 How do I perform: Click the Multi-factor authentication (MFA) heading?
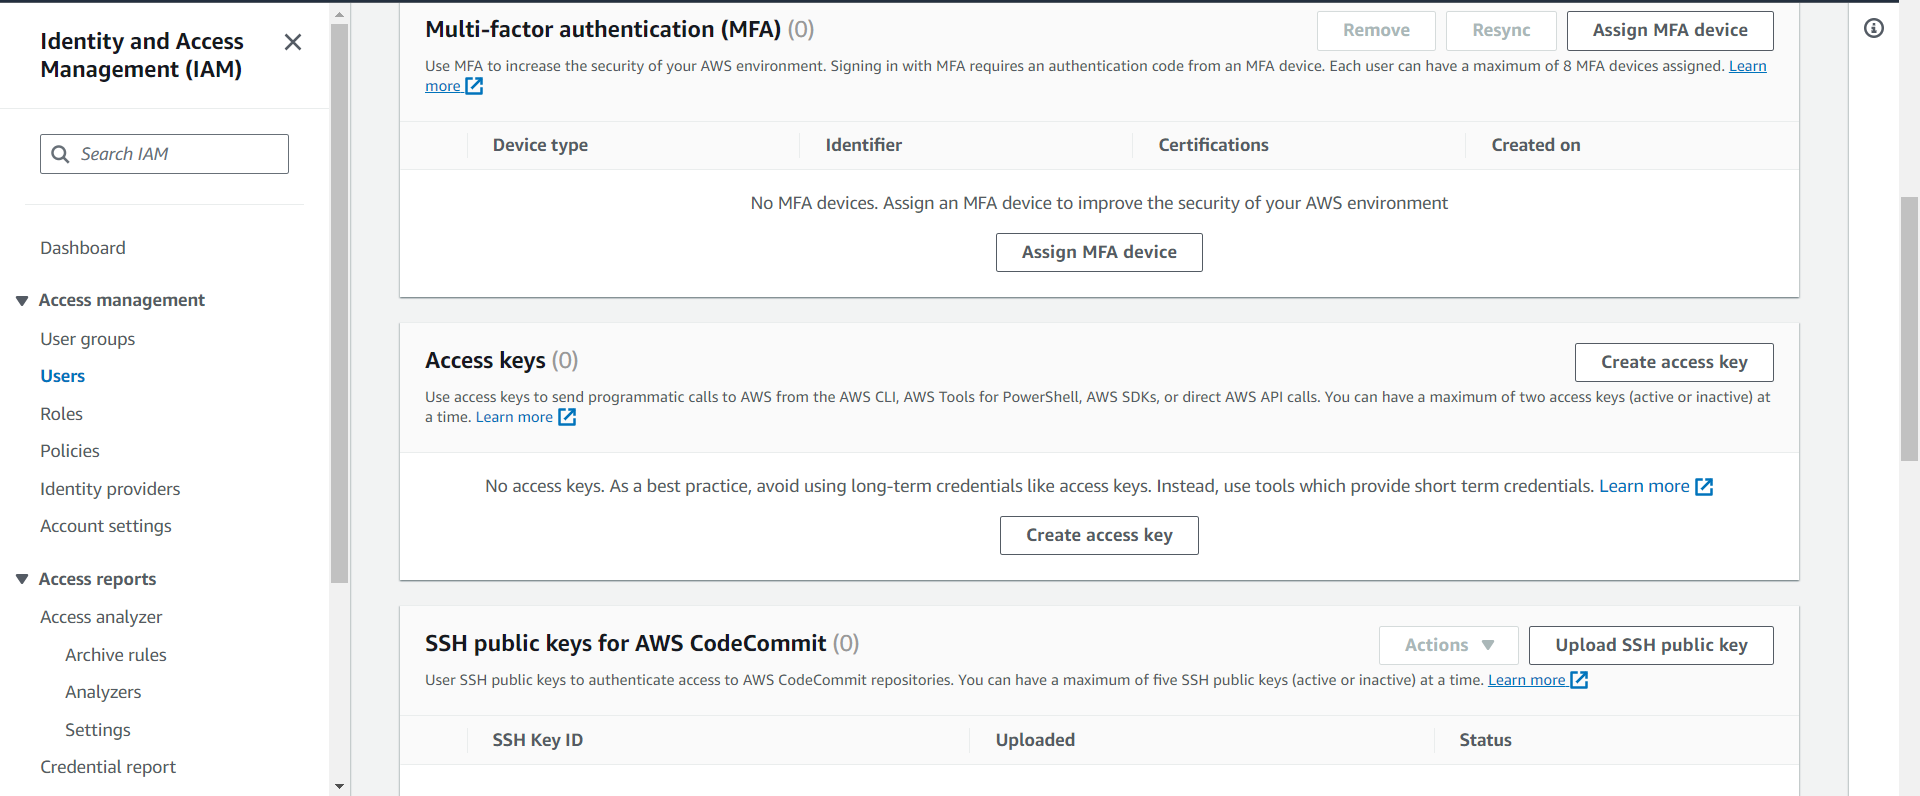pos(603,29)
